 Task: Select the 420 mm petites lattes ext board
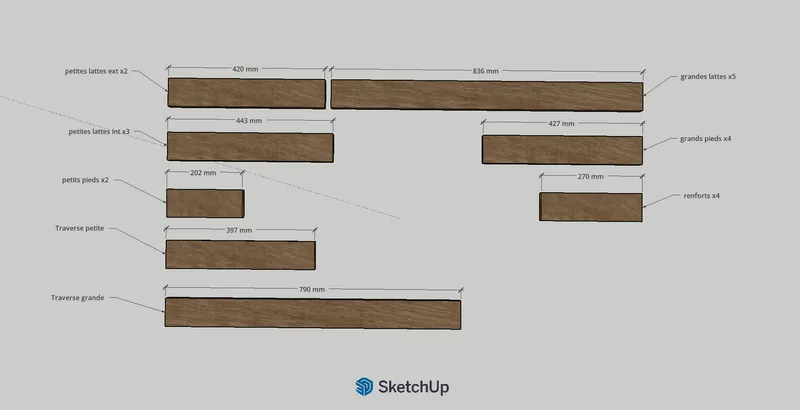246,93
